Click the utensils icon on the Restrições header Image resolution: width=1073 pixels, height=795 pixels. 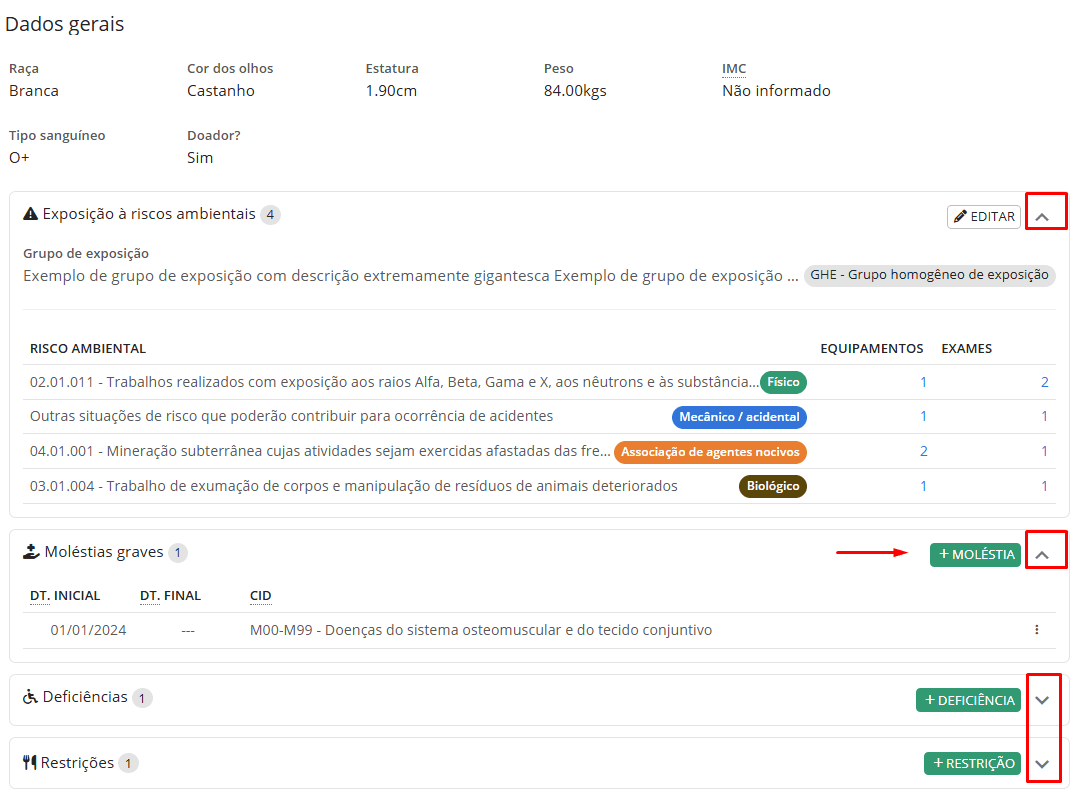[x=28, y=762]
